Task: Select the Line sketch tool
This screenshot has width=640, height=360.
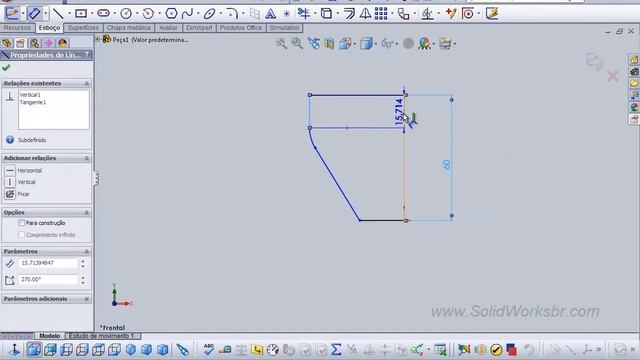Action: click(x=58, y=14)
